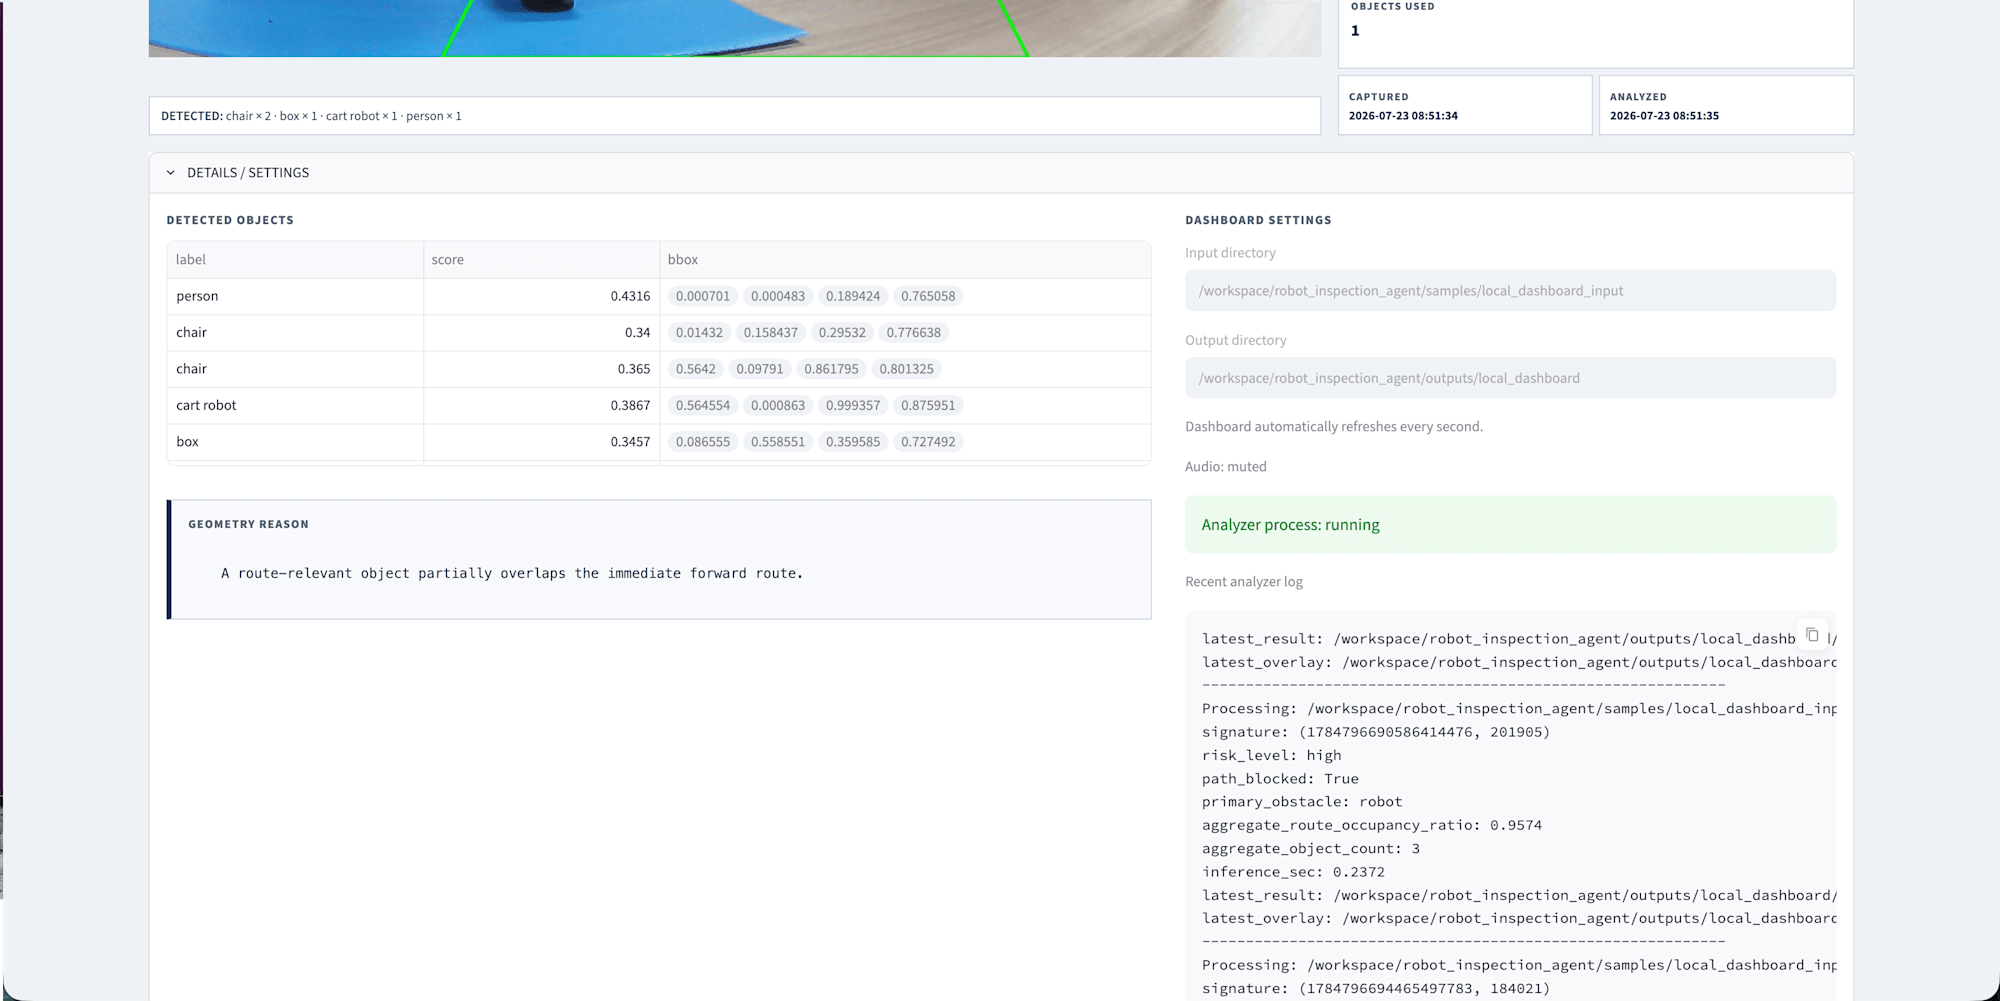Click the signature line ending 201905
Image resolution: width=2000 pixels, height=1001 pixels.
[x=1376, y=732]
